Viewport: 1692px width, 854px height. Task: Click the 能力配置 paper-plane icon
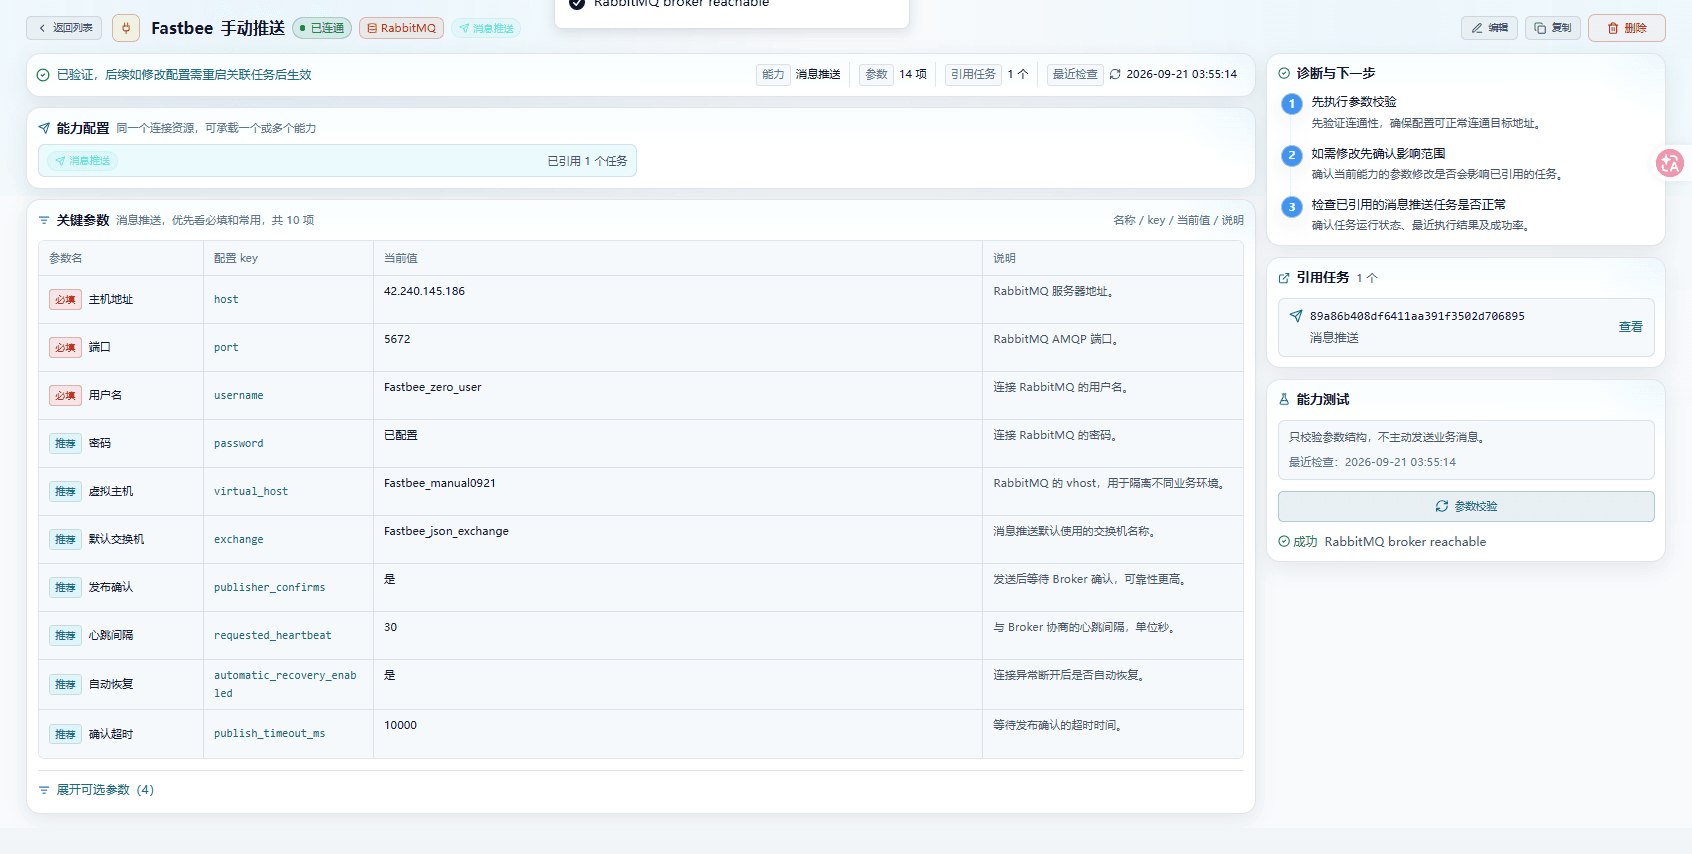tap(44, 128)
